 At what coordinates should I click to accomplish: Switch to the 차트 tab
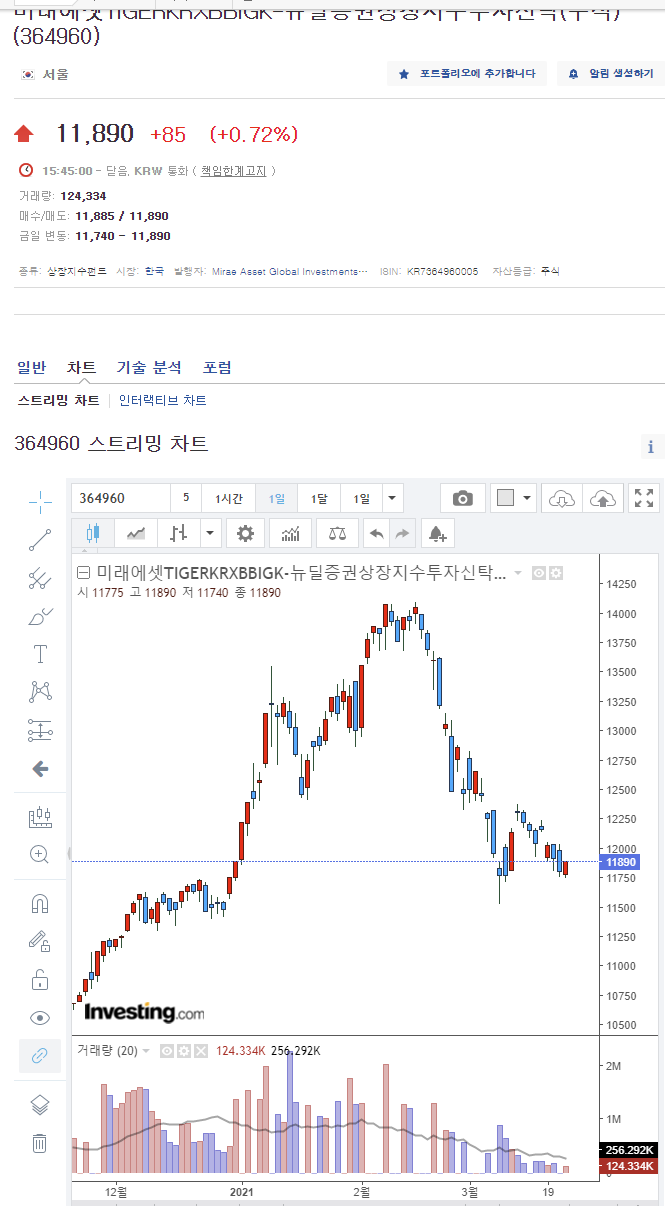click(x=82, y=368)
